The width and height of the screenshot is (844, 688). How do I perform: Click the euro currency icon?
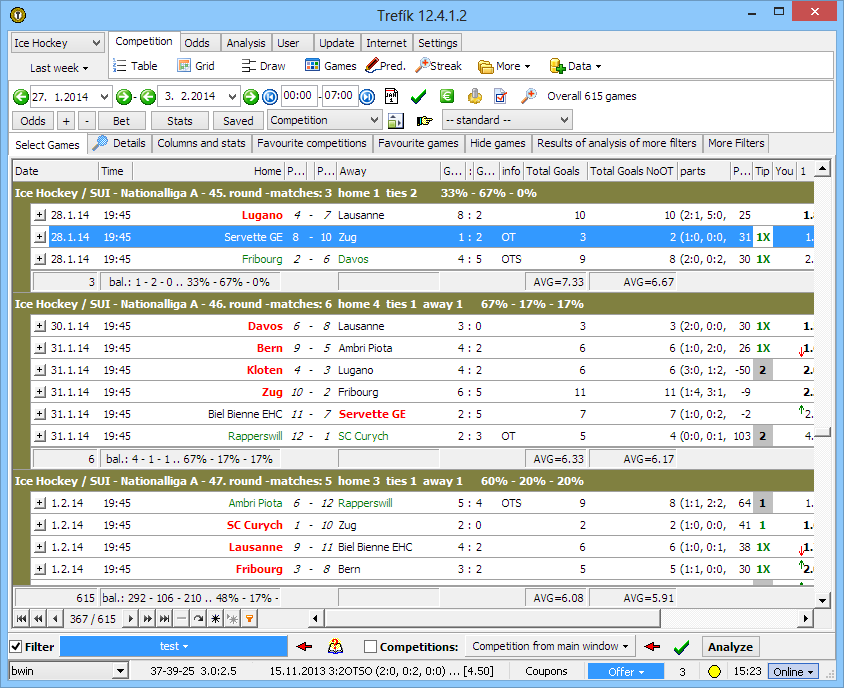pyautogui.click(x=446, y=96)
